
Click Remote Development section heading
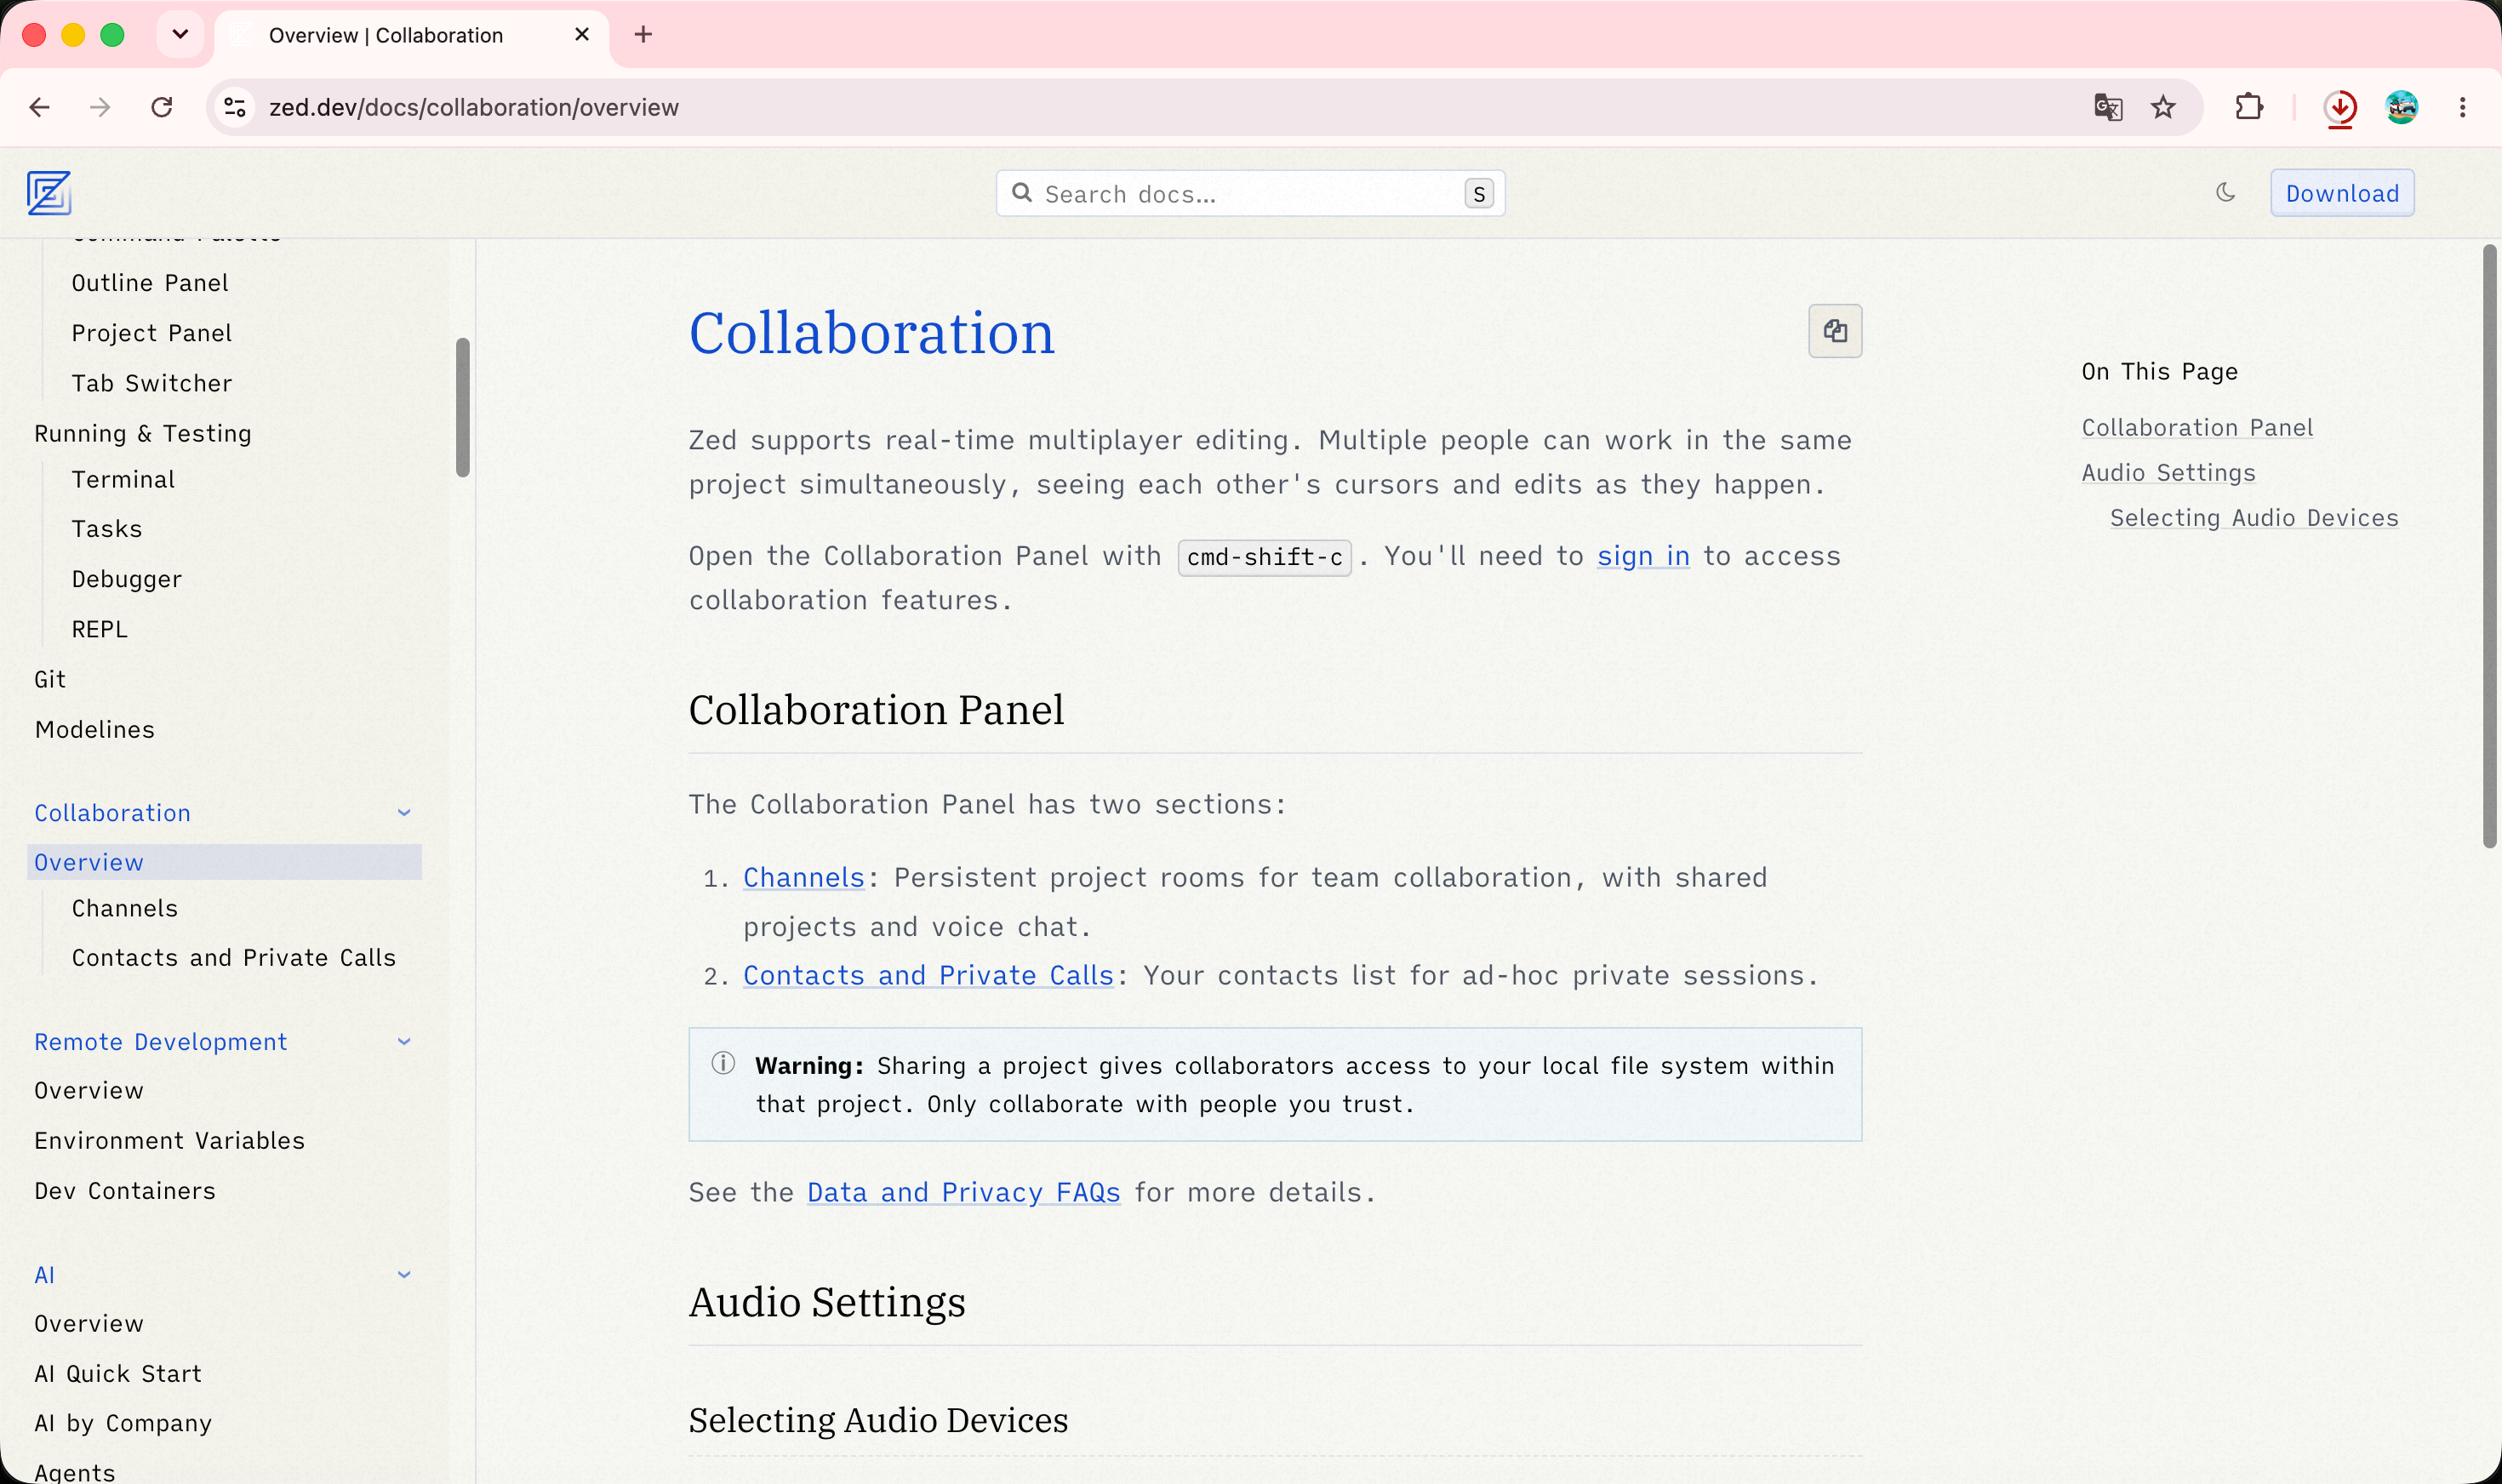coord(161,1042)
